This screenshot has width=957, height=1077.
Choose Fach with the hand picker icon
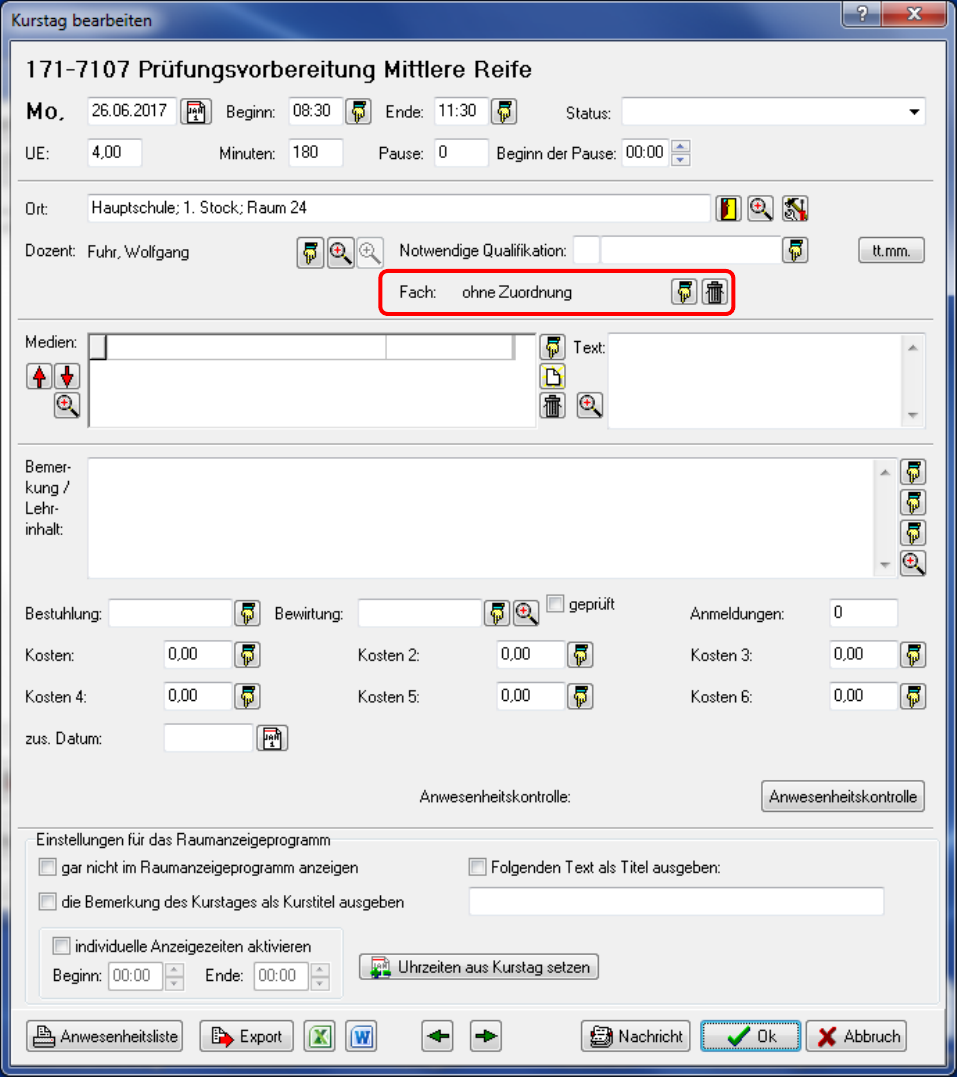684,292
